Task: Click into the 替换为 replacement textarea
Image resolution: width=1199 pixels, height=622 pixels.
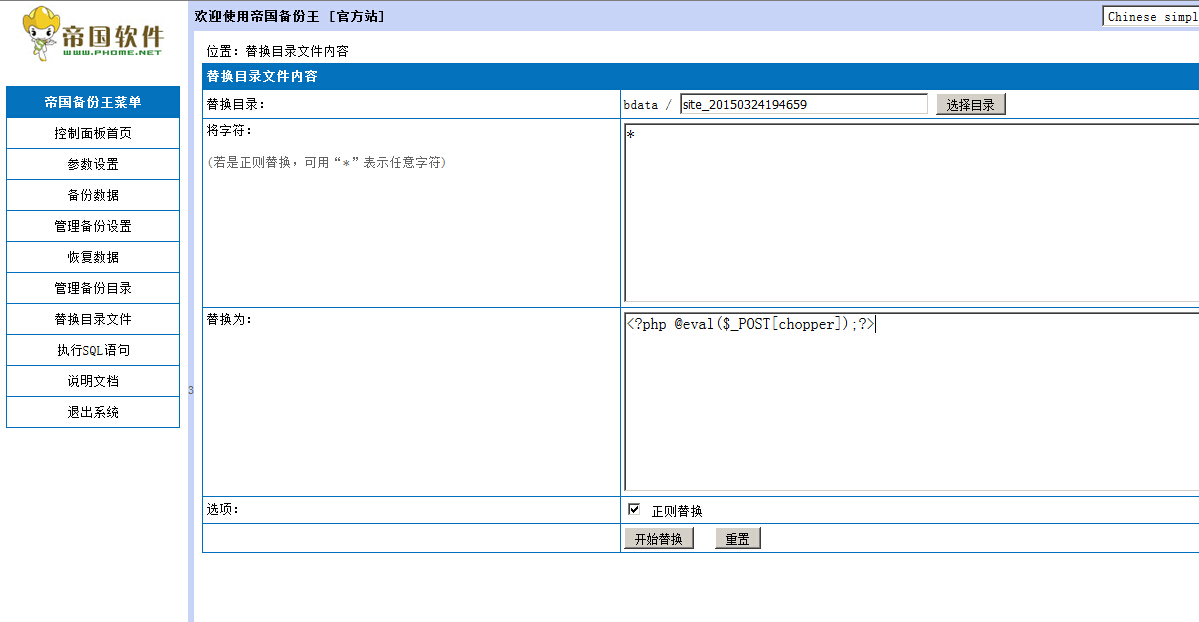Action: 911,402
